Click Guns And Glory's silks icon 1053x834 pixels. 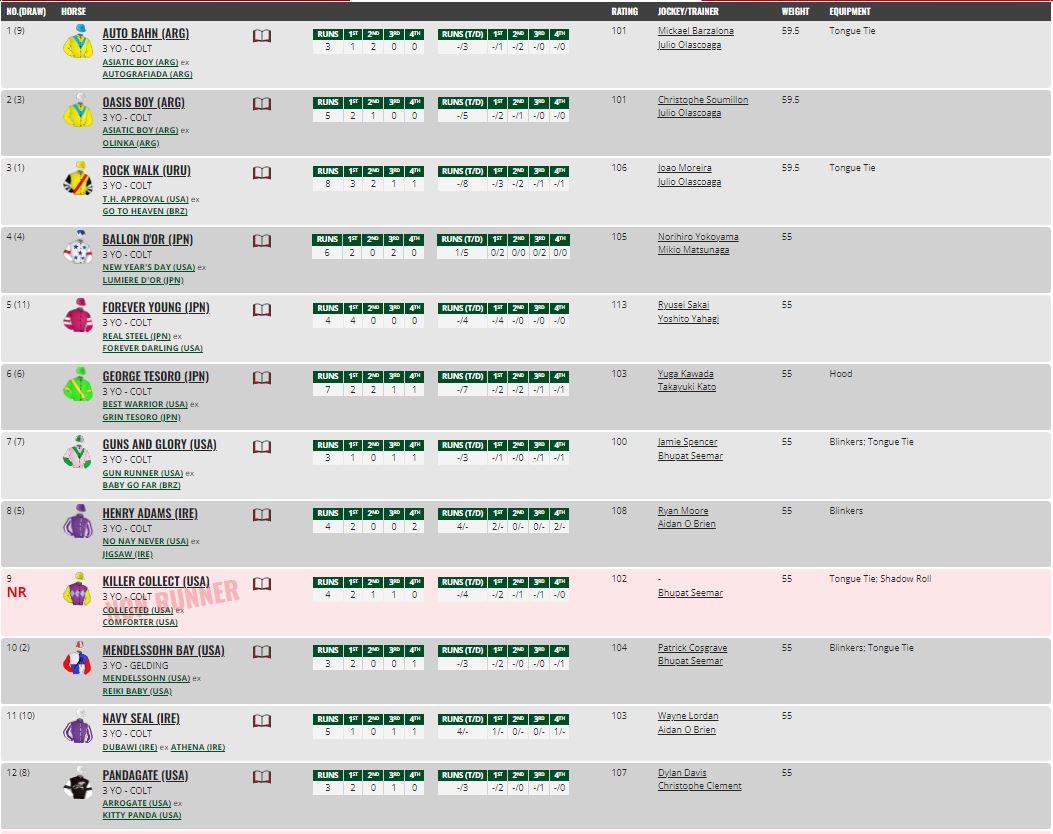78,452
